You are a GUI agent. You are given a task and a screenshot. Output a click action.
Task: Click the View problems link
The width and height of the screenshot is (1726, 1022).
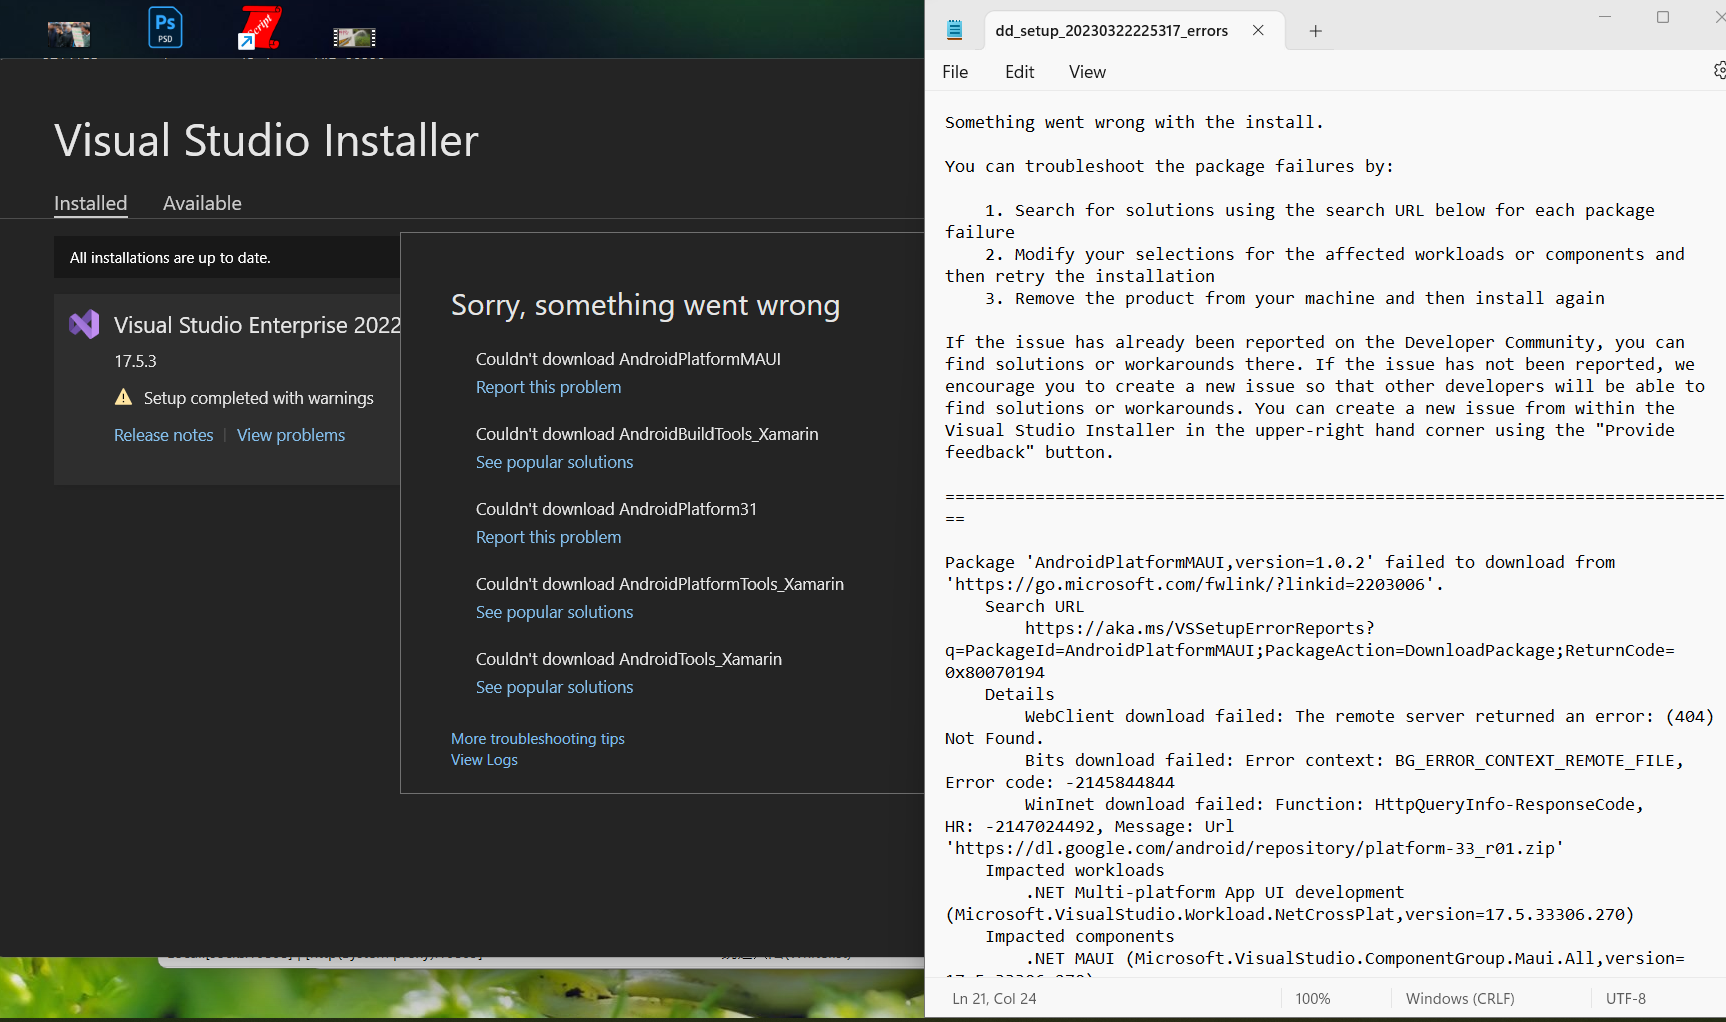point(291,435)
